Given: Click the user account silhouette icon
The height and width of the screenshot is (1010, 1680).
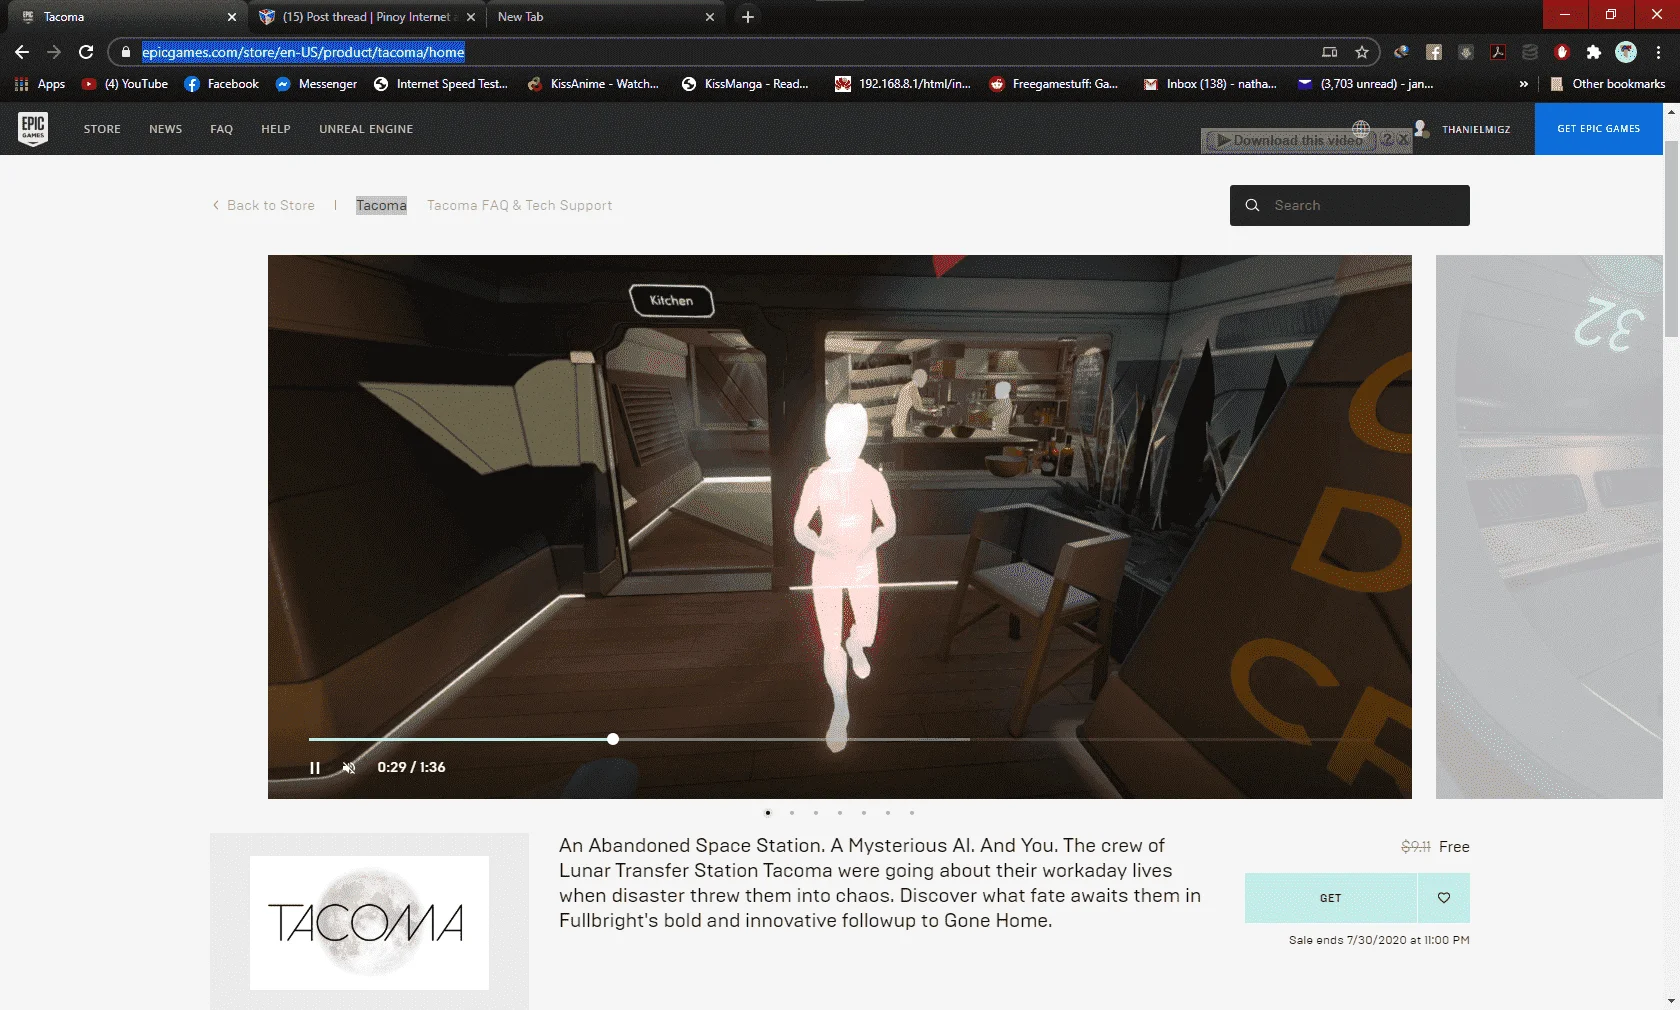Looking at the screenshot, I should pos(1421,128).
